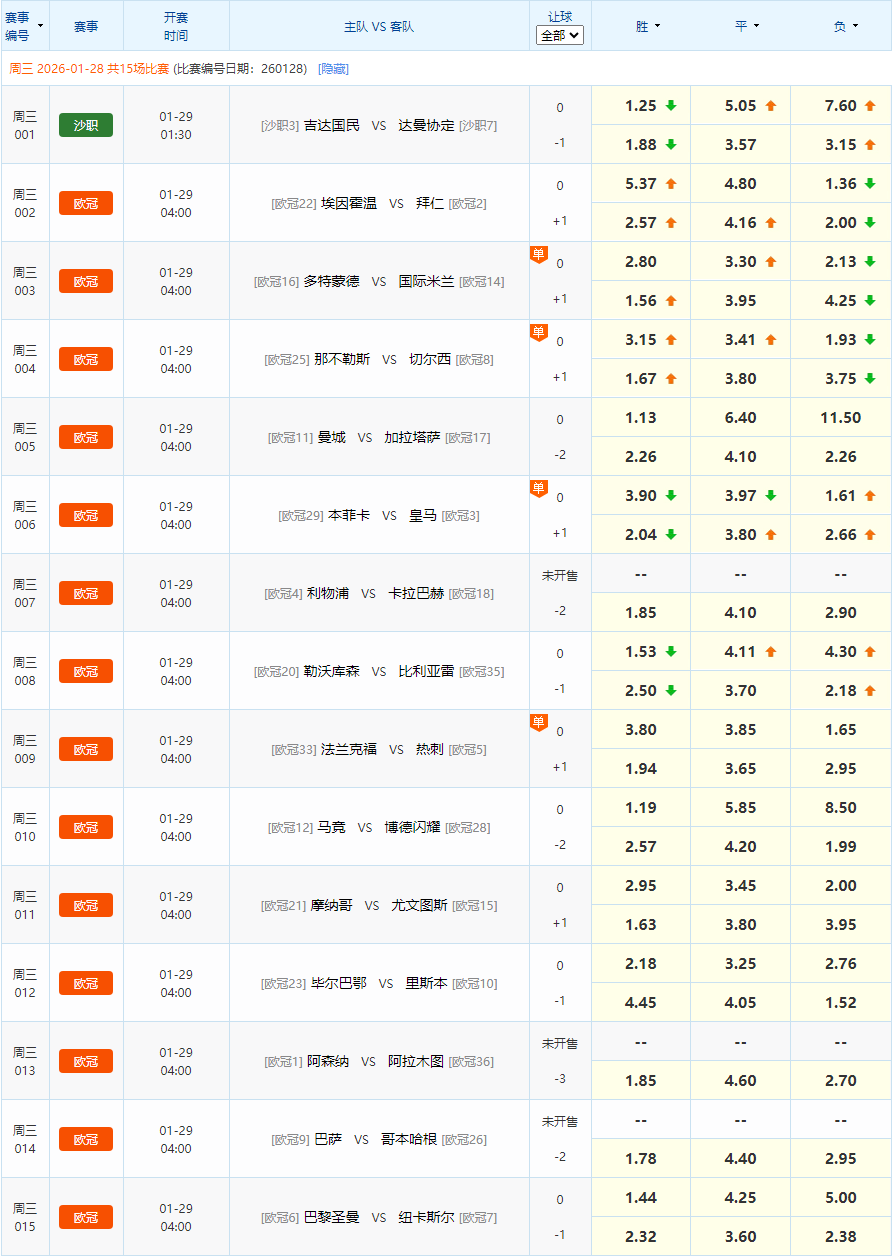The width and height of the screenshot is (892, 1256).
Task: Click the 欧冠 badge on the 巴黎圣曼 row
Action: pyautogui.click(x=86, y=1217)
